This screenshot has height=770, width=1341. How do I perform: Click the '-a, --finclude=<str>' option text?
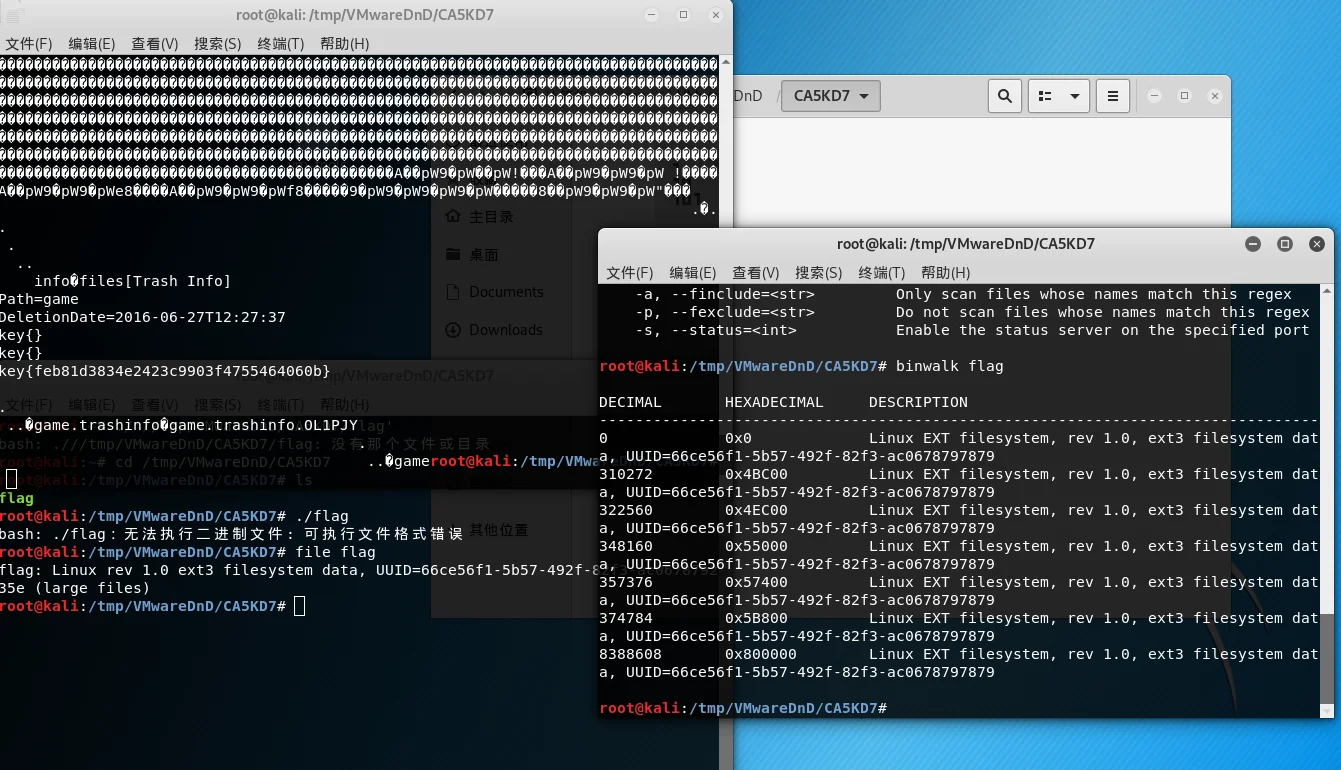(725, 294)
